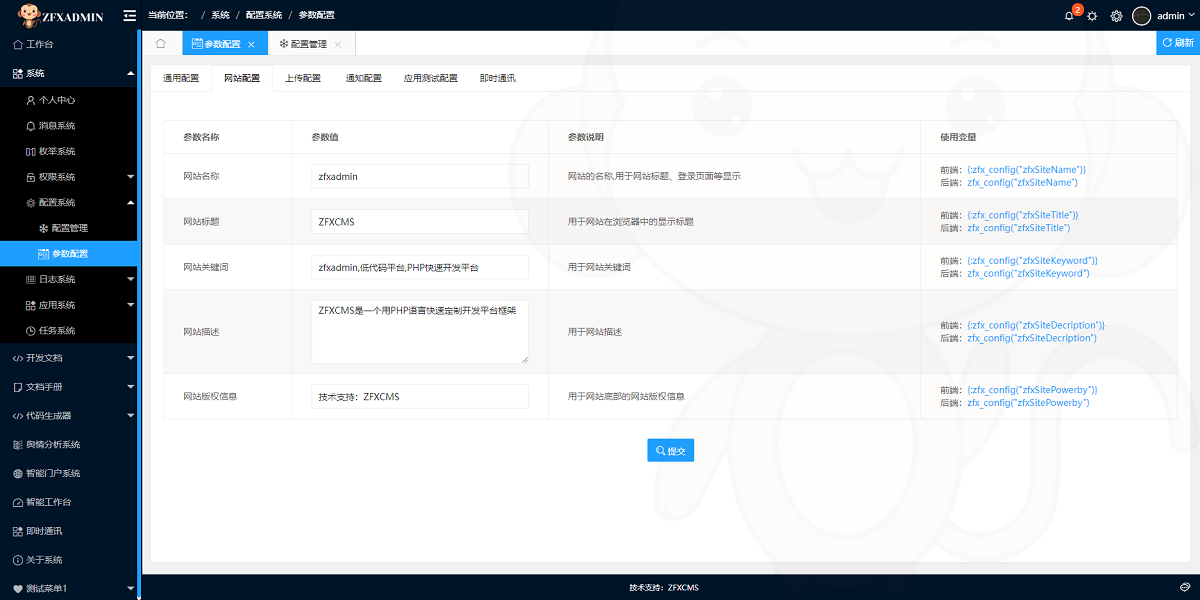Close the 配置管理 page tab
Viewport: 1200px width, 600px height.
click(x=338, y=44)
